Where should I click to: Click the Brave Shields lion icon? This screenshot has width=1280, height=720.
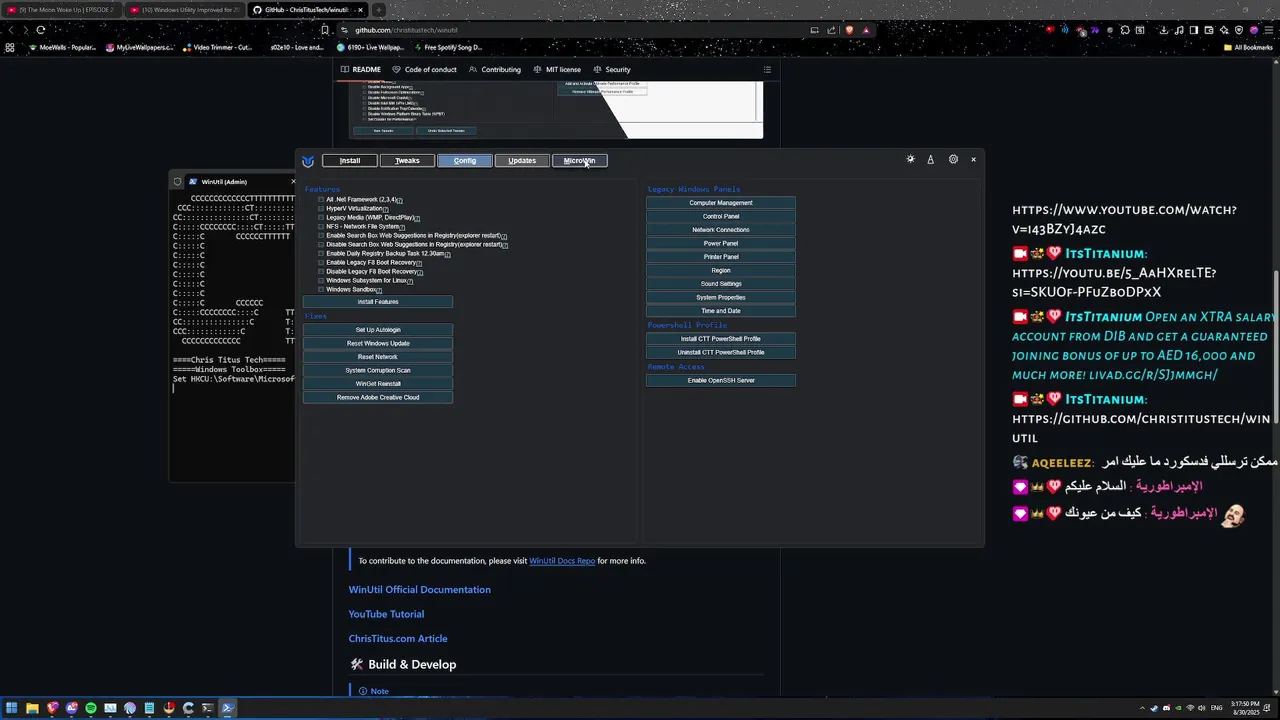pyautogui.click(x=849, y=30)
